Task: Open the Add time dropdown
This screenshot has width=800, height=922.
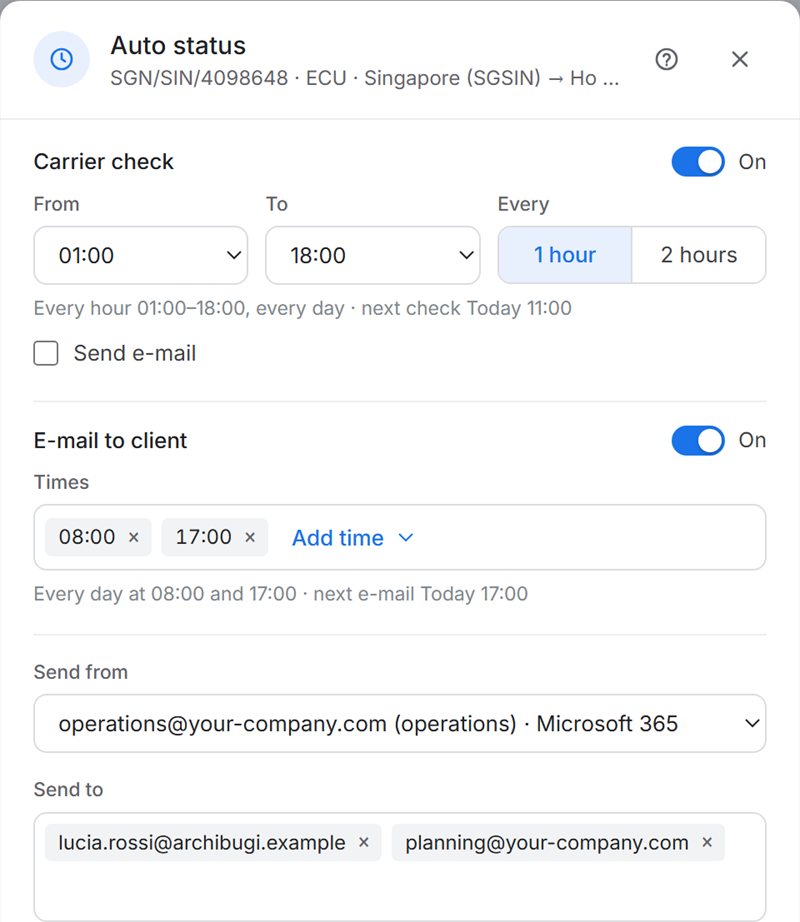Action: point(353,538)
